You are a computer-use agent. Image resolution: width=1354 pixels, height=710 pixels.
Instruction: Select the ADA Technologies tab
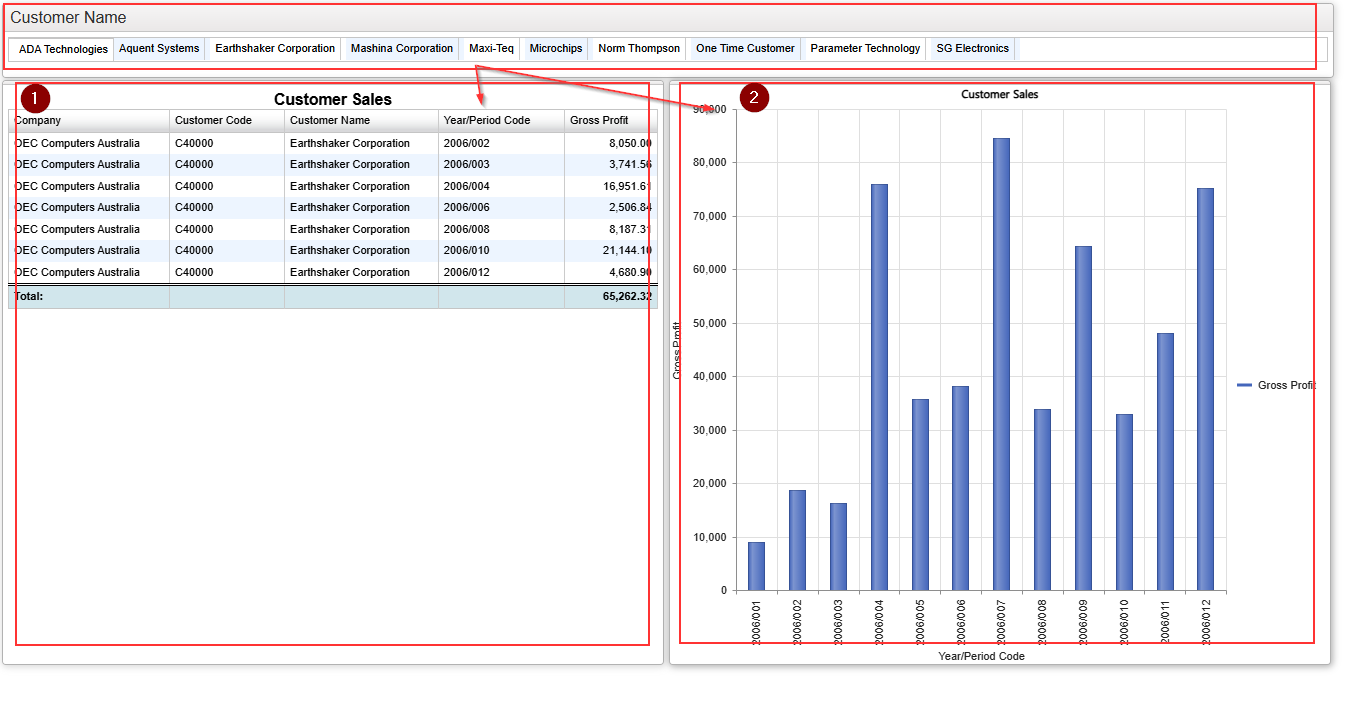[x=63, y=49]
